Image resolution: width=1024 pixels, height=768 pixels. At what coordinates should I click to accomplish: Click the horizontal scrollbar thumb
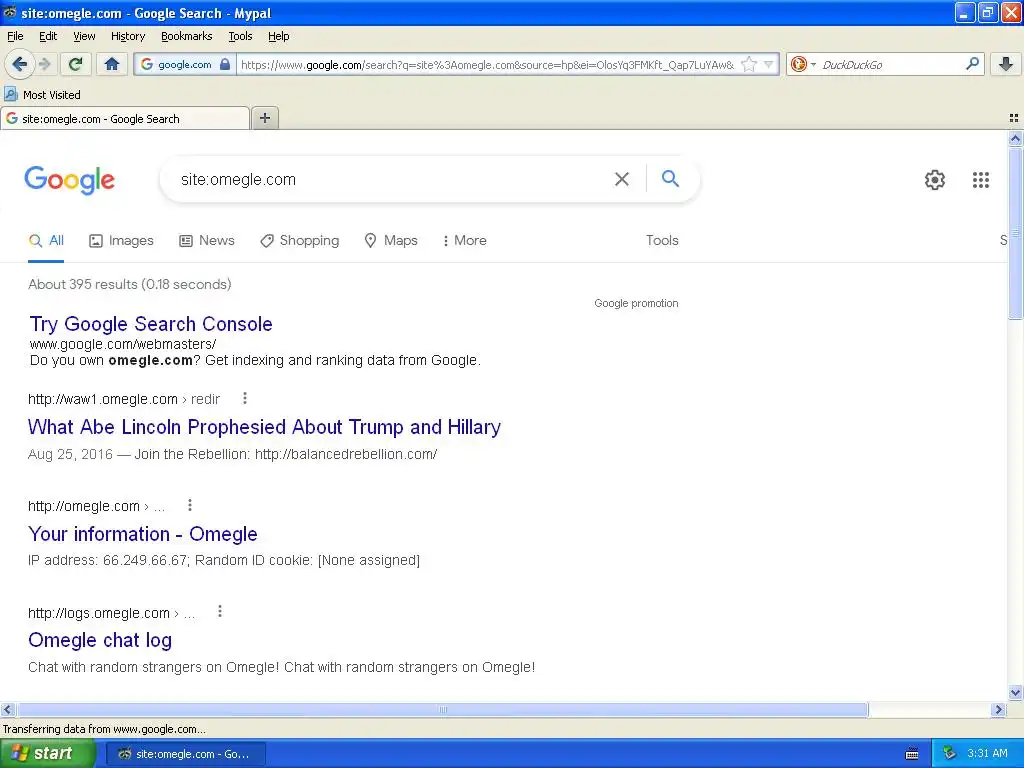tap(442, 709)
